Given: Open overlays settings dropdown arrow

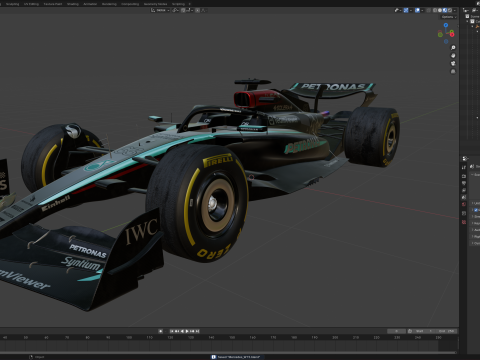Looking at the screenshot, I should click(x=422, y=10).
